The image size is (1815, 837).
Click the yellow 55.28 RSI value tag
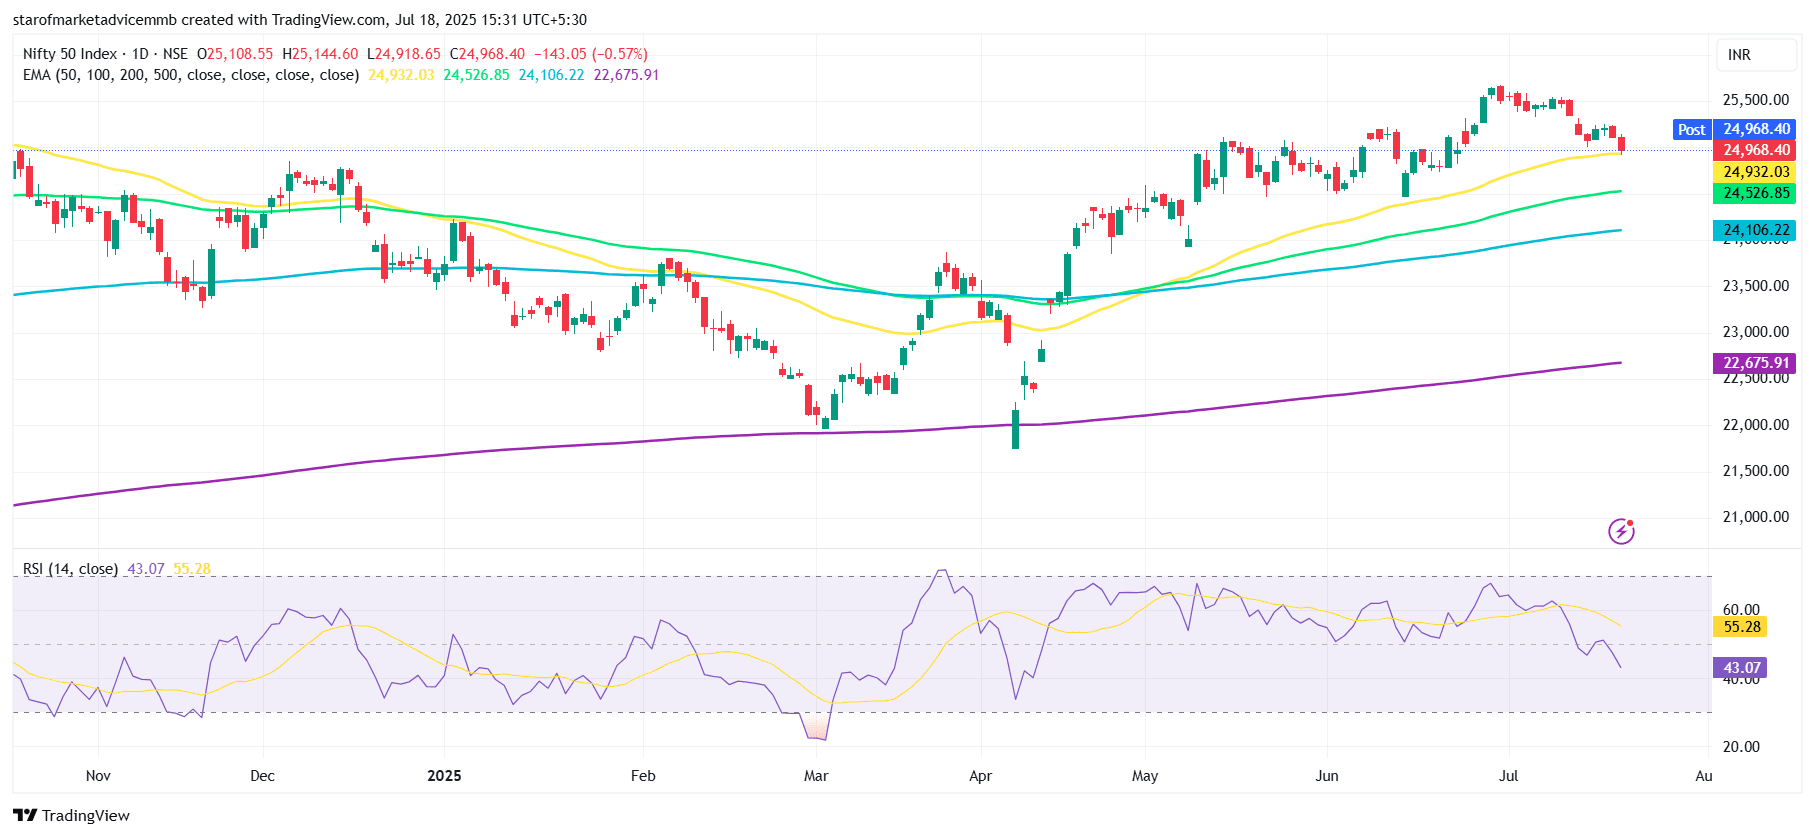(x=1741, y=627)
